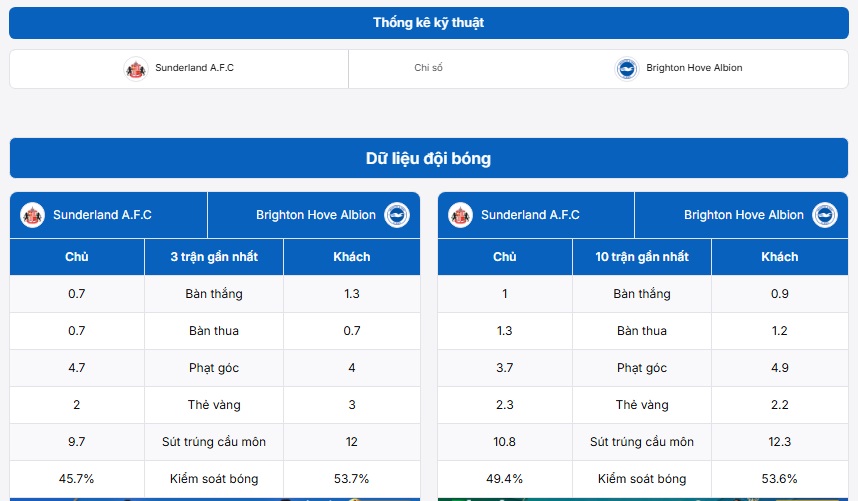Screen dimensions: 858x501
Task: Click Sunderland crest in the technical stats header
Action: coord(136,69)
